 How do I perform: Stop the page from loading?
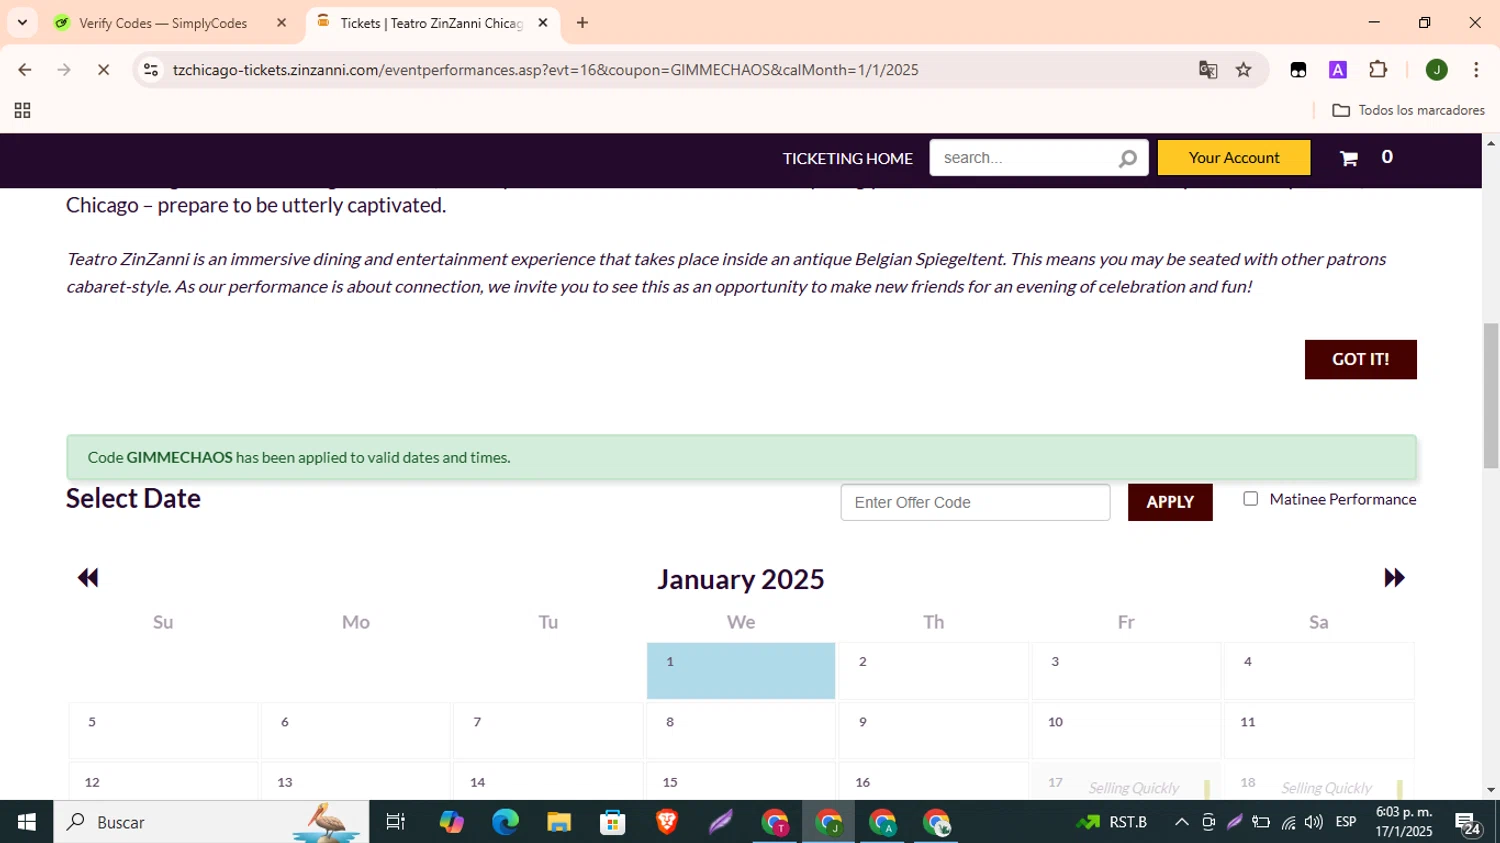103,70
